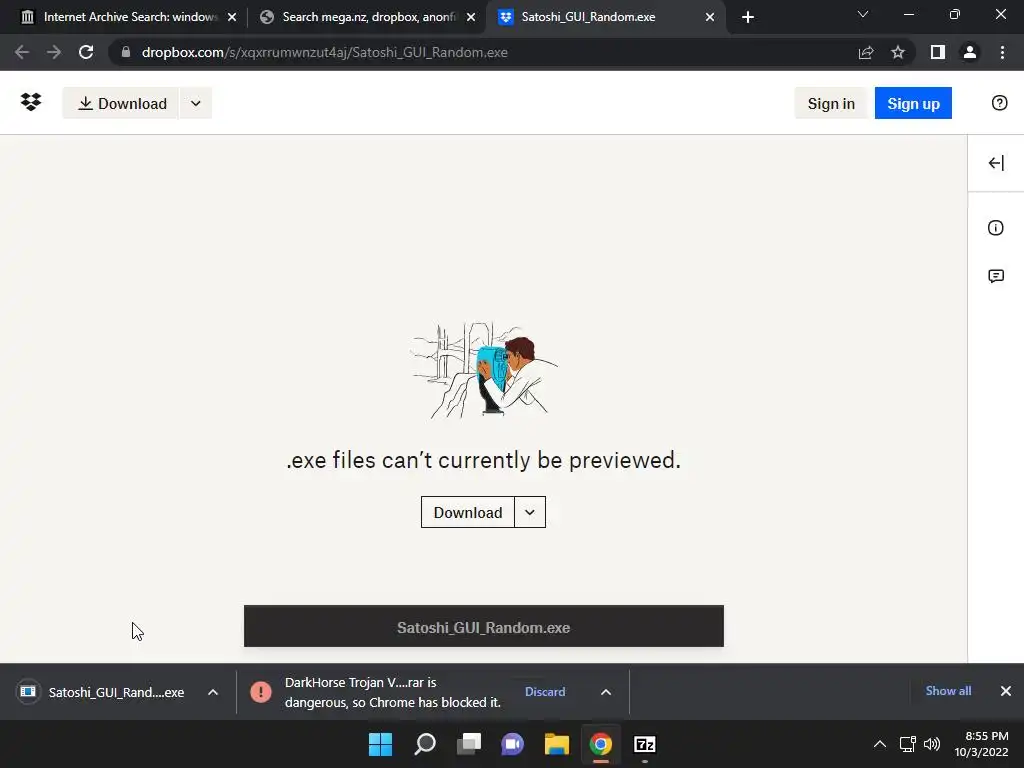1024x768 pixels.
Task: Open the file info icon in sidebar
Action: 995,228
